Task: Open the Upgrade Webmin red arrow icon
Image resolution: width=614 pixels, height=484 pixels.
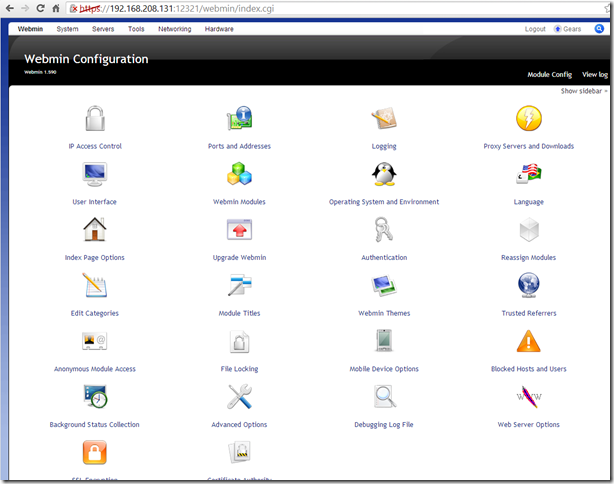Action: [239, 229]
